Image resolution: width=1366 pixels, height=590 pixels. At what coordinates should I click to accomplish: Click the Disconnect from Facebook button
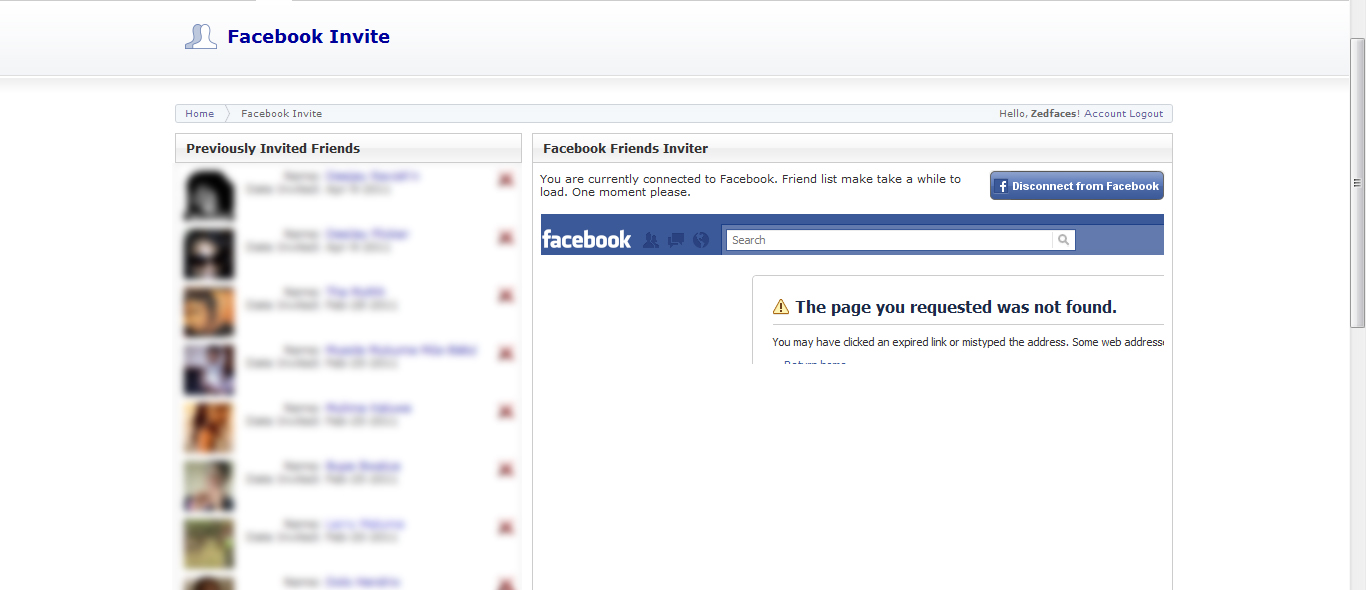tap(1077, 186)
